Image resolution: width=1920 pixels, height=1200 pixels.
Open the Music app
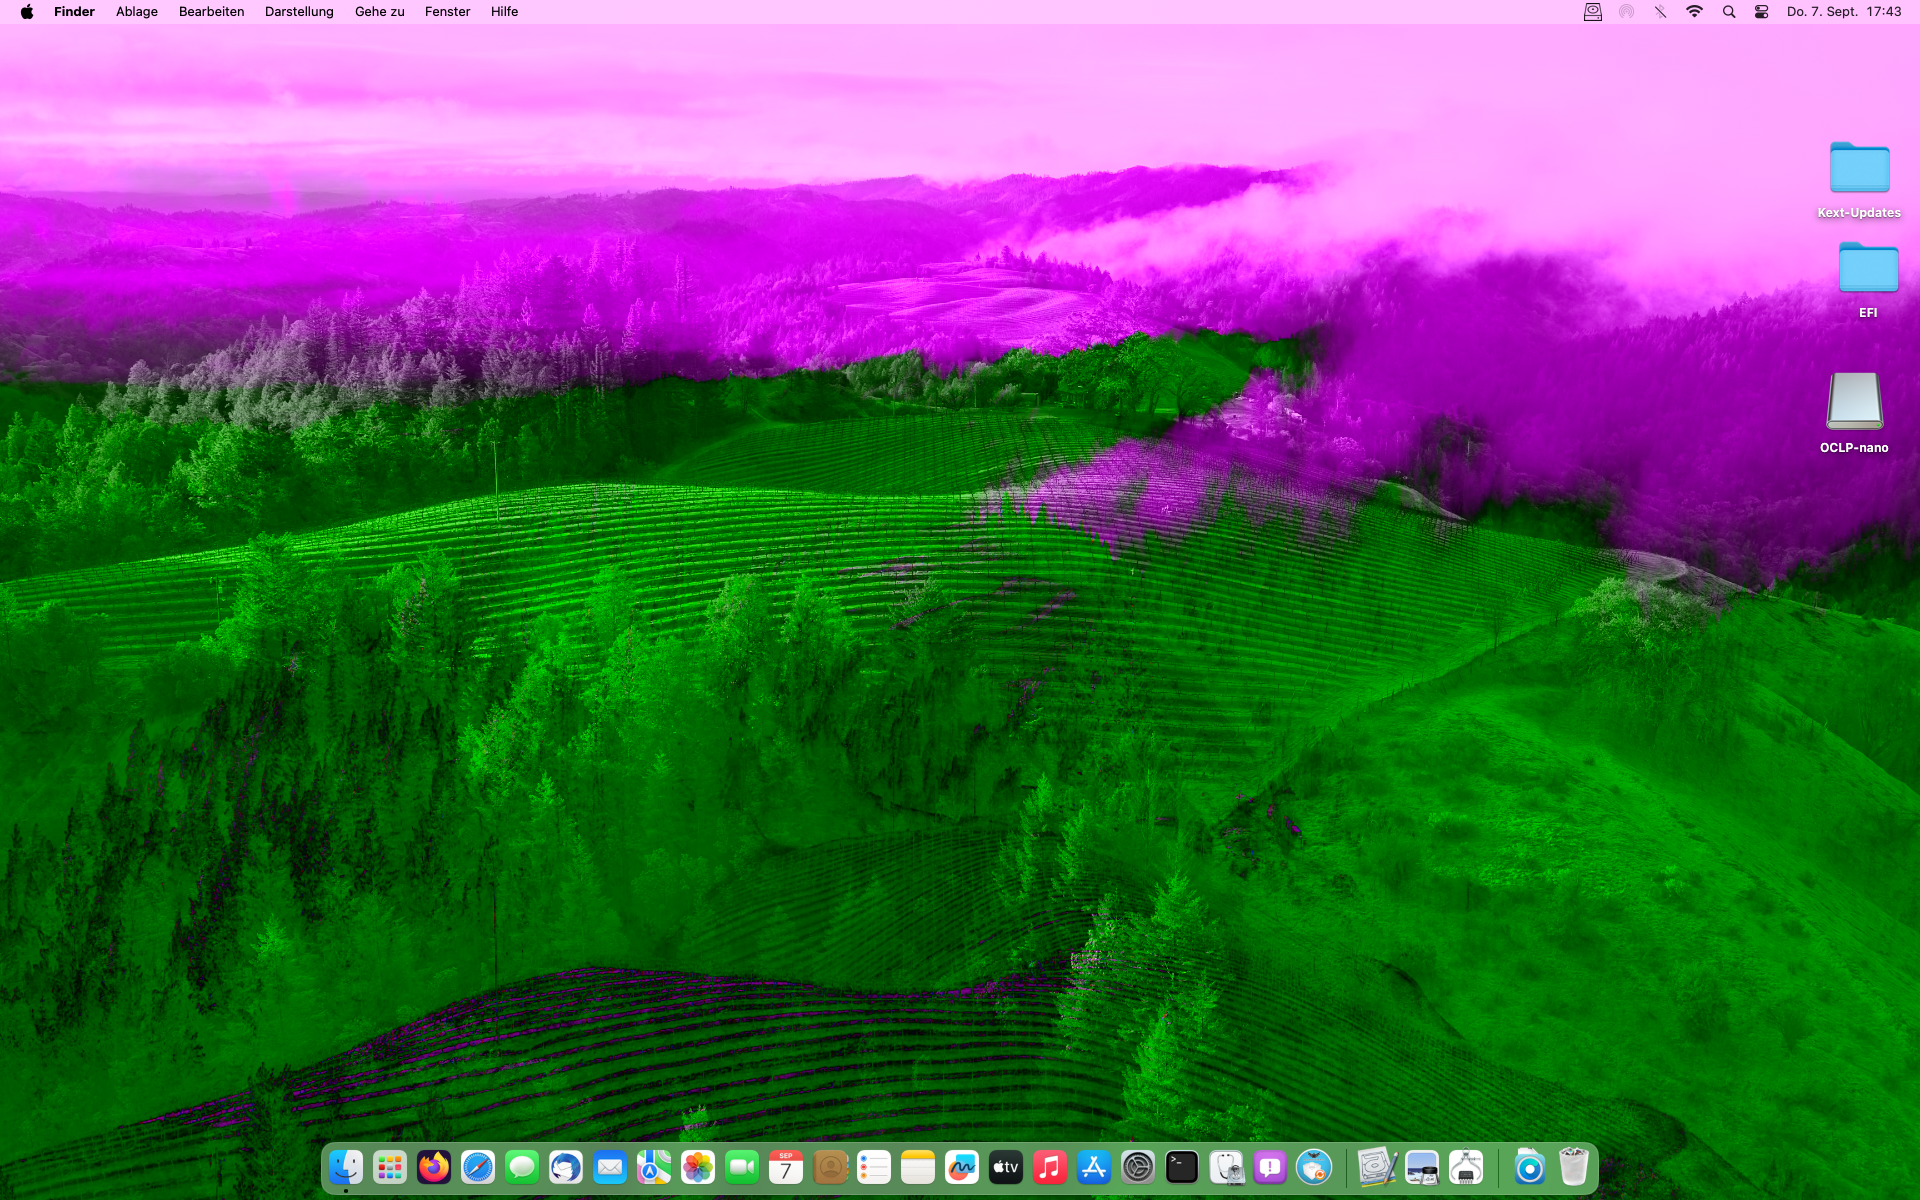1050,1167
